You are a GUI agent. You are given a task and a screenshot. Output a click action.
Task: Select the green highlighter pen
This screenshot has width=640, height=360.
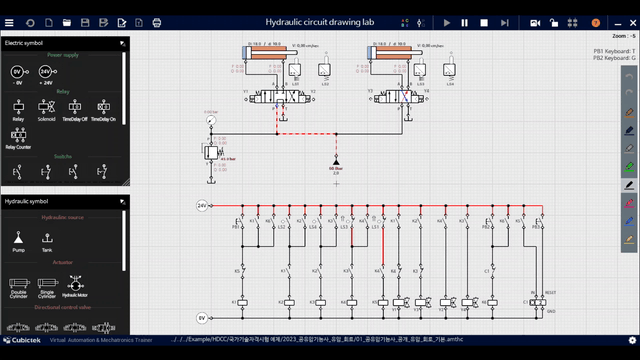(x=629, y=167)
